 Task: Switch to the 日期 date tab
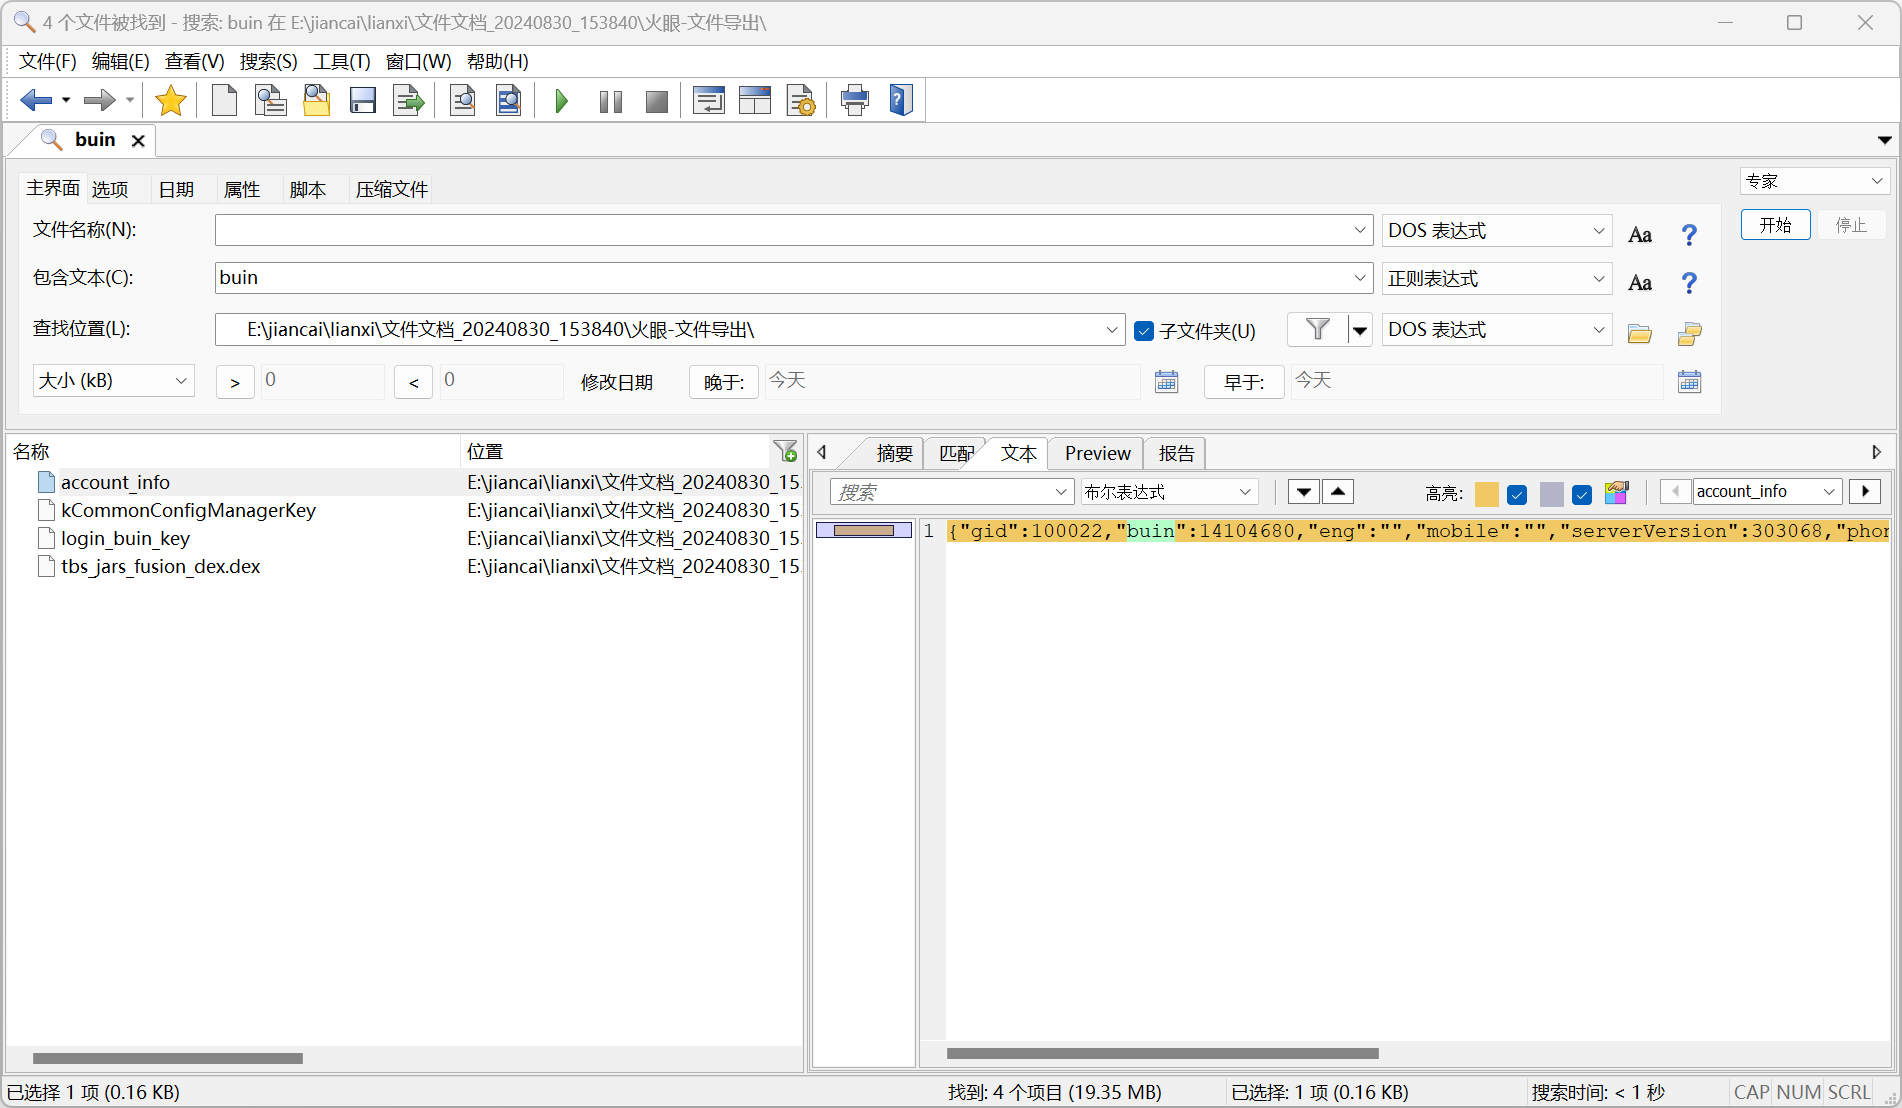pos(176,190)
